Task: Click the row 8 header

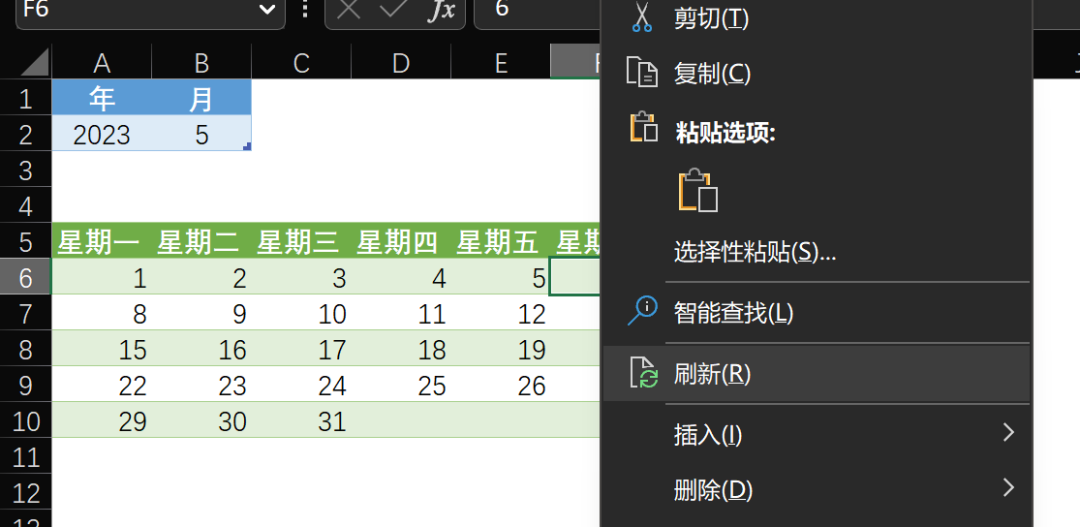Action: click(x=26, y=350)
